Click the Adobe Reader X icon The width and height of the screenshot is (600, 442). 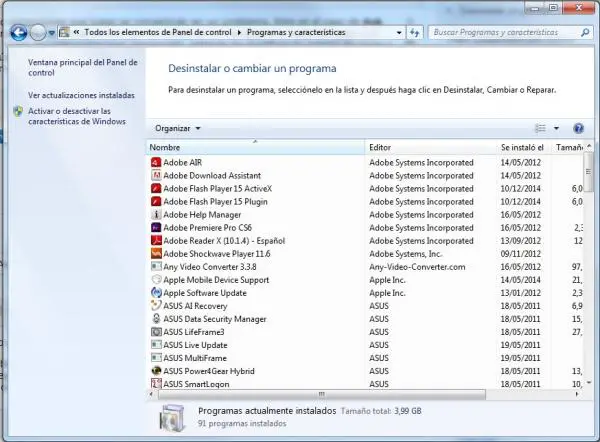[x=156, y=240]
